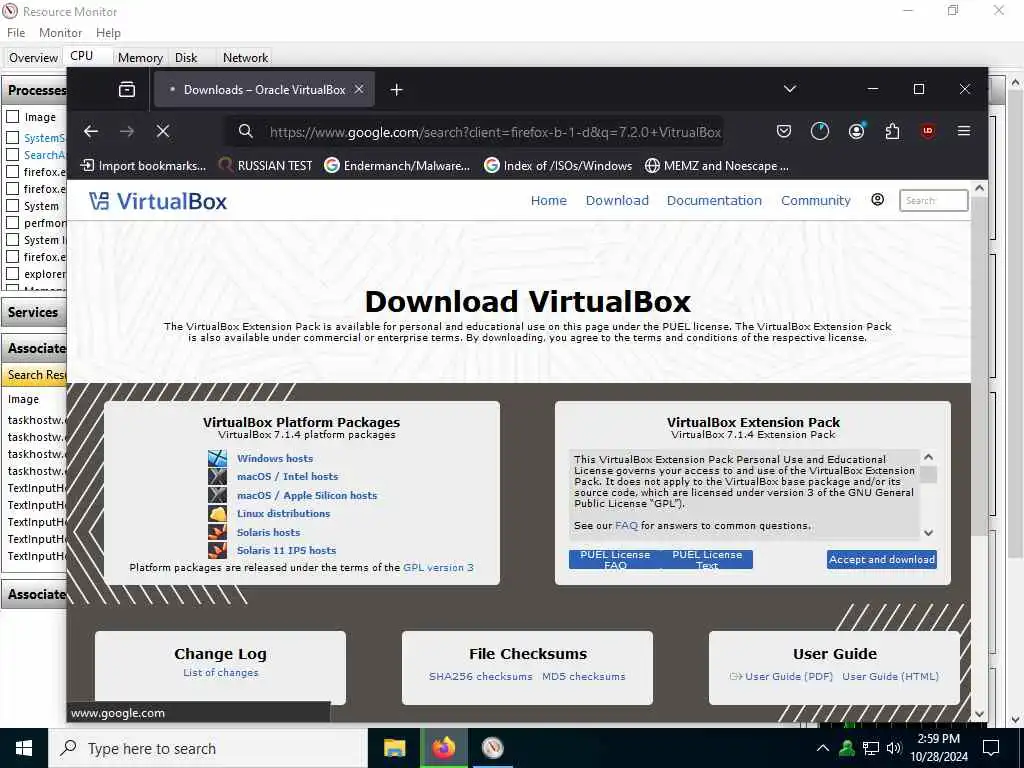Close the Downloads – Oracle VirtualBox tab
This screenshot has width=1024, height=768.
(359, 89)
